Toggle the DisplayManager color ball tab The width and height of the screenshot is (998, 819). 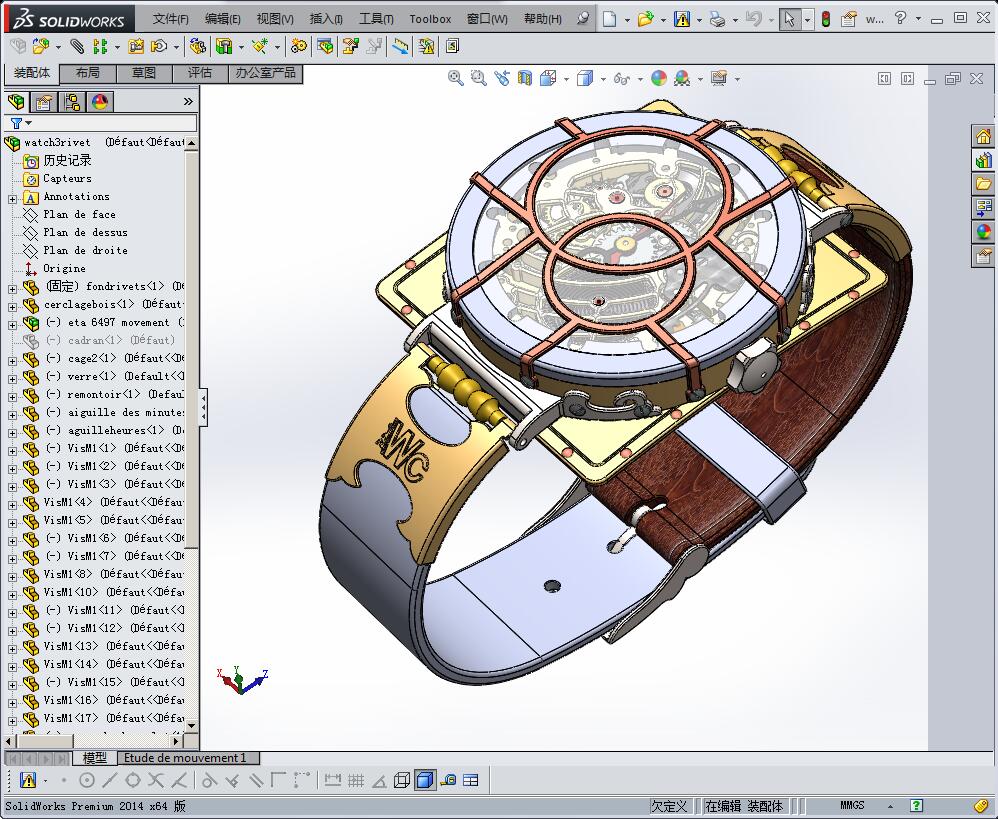click(x=100, y=102)
